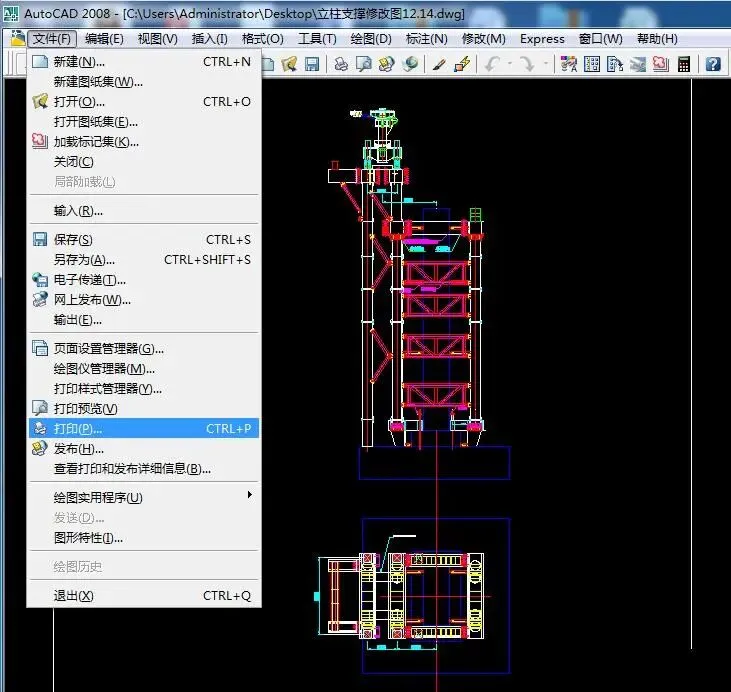Click the open-folder icon in the toolbar
Viewport: 731px width, 692px height.
(x=289, y=64)
